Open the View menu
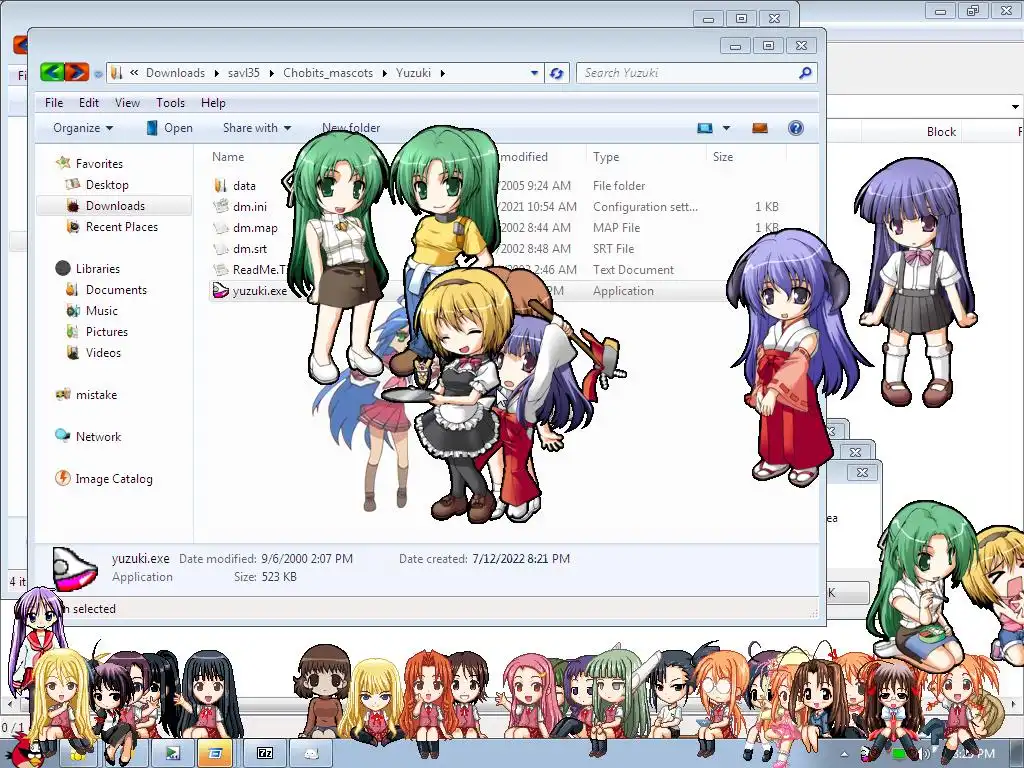 (x=127, y=103)
